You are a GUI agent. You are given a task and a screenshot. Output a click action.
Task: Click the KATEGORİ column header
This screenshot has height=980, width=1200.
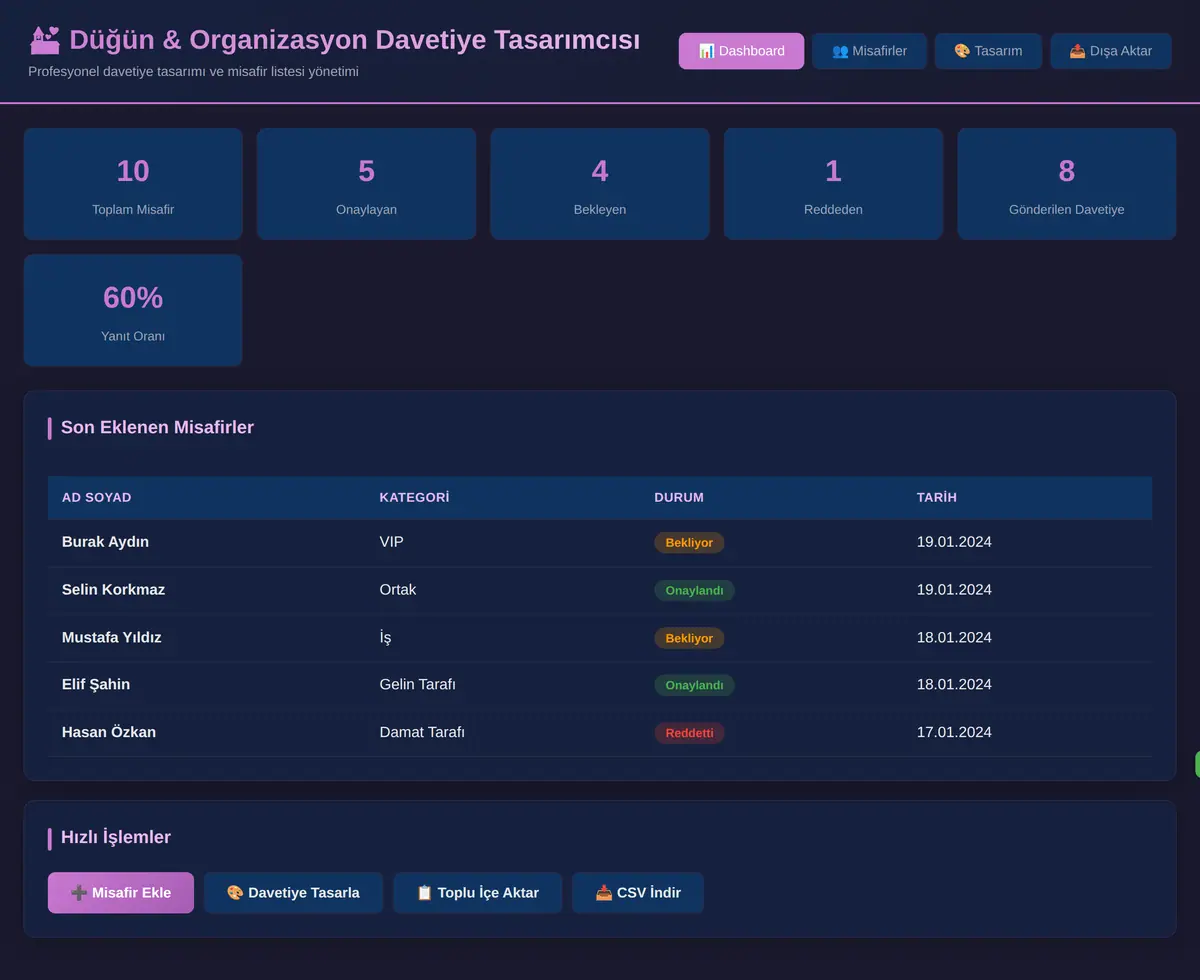tap(414, 498)
